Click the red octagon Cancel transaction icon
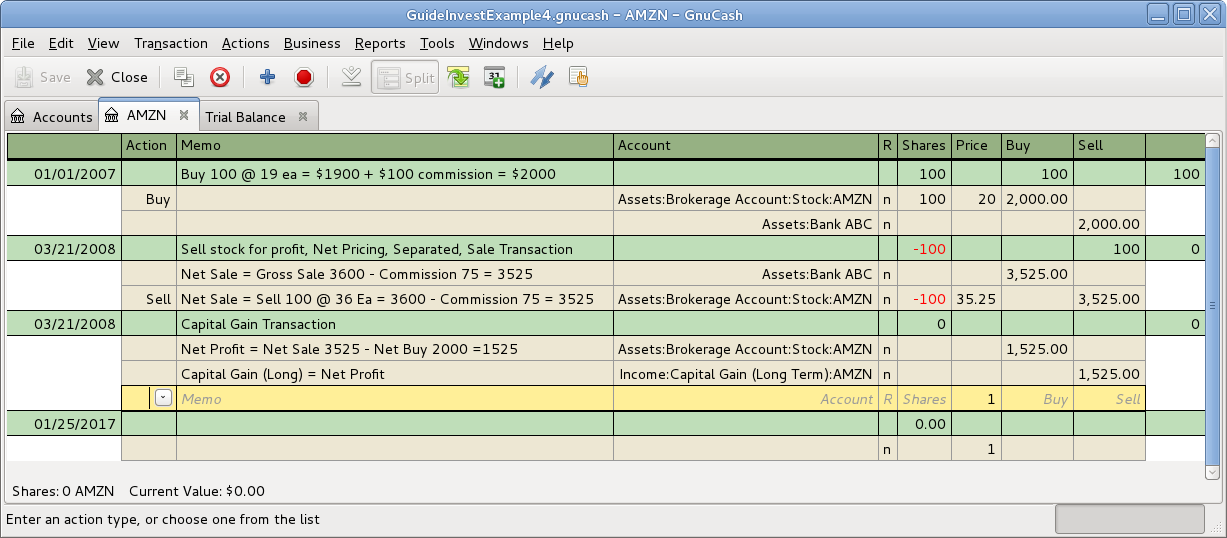Viewport: 1227px width, 538px height. pos(305,77)
